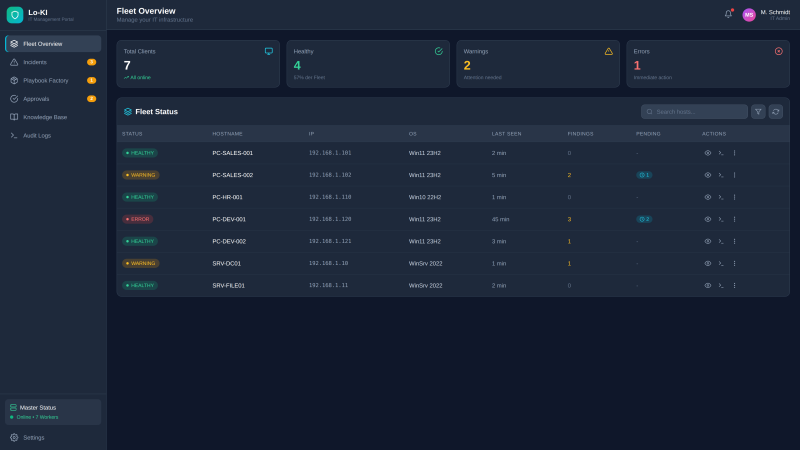Click IP address 192.168.1.110
Viewport: 800px width, 450px height.
[330, 197]
